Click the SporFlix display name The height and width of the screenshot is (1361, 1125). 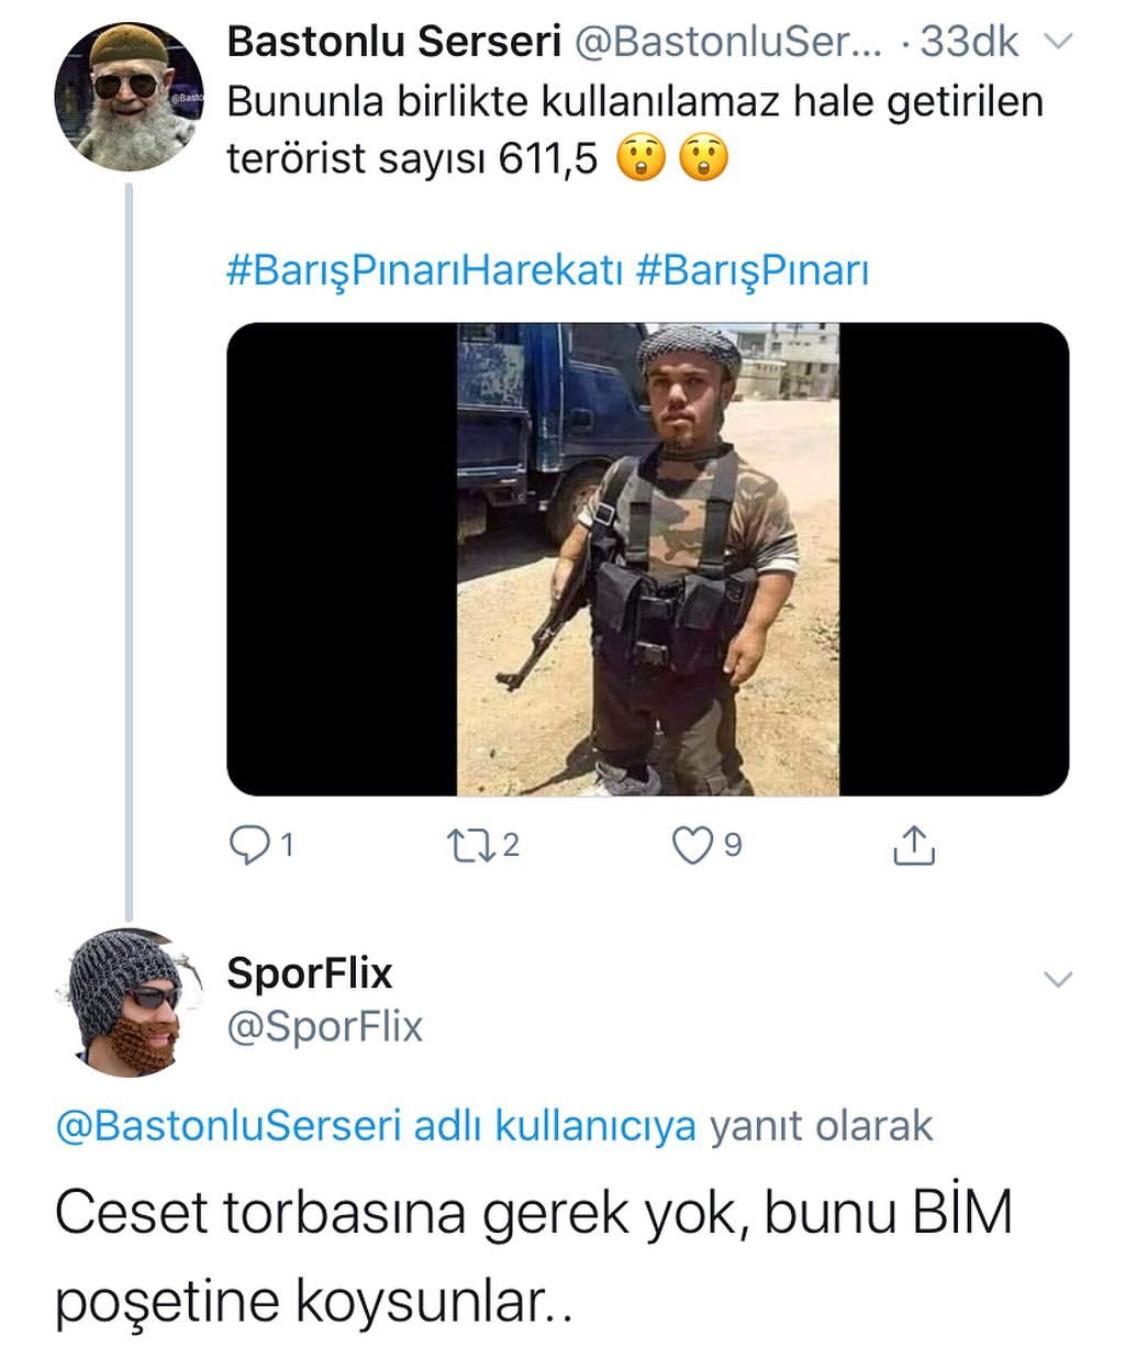coord(310,973)
